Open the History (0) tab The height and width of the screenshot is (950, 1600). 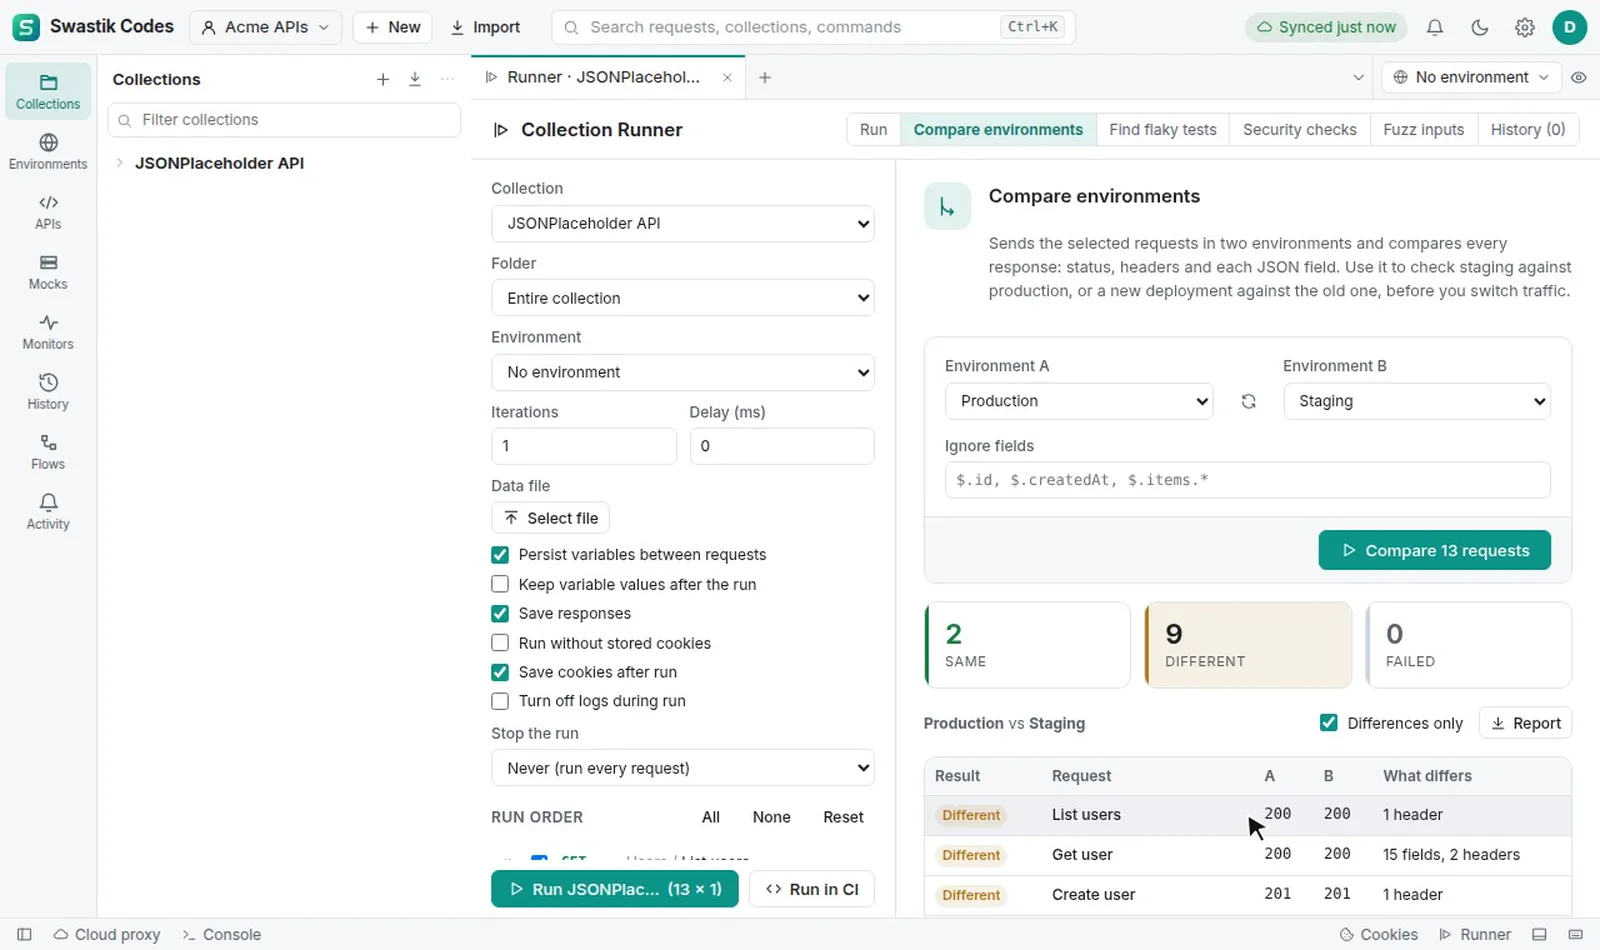point(1528,129)
